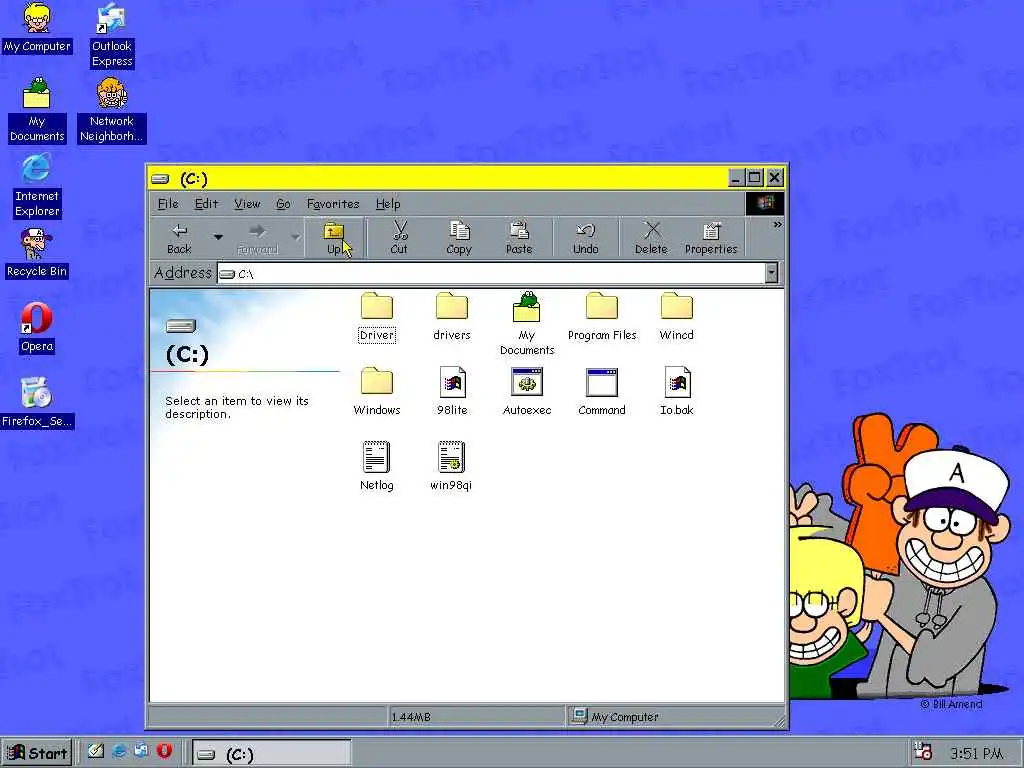Screen dimensions: 1024x768
Task: Select the Windows folder
Action: coord(377,392)
